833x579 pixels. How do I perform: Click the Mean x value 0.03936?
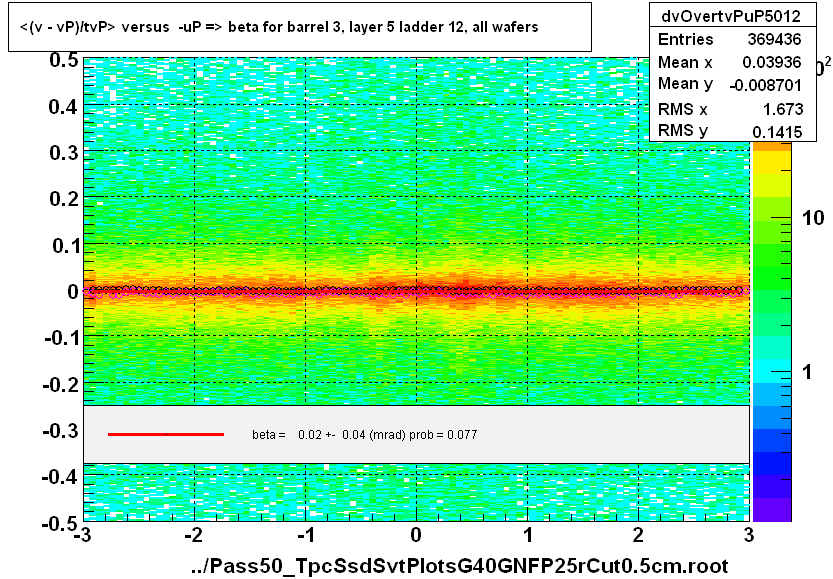(771, 62)
